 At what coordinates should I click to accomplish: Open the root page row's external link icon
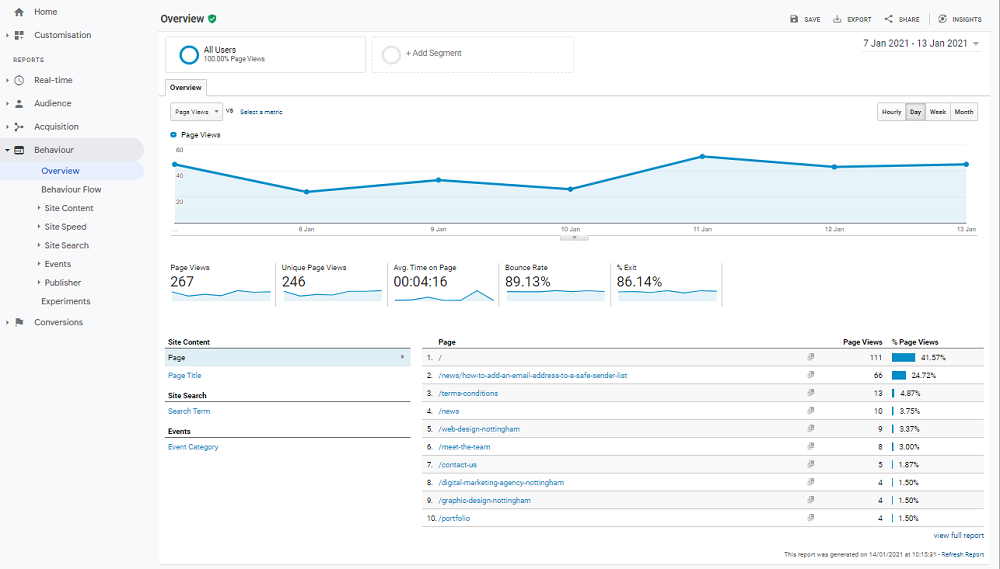pyautogui.click(x=811, y=357)
